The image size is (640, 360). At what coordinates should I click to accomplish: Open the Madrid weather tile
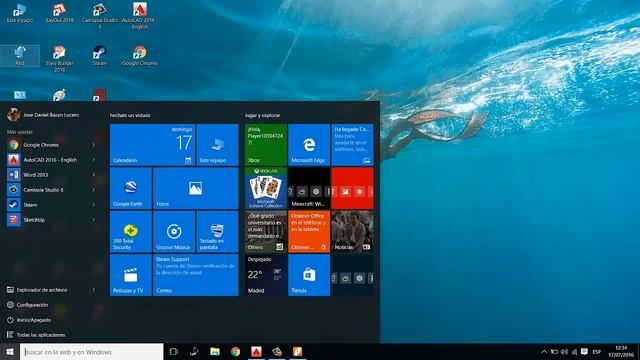coord(266,275)
